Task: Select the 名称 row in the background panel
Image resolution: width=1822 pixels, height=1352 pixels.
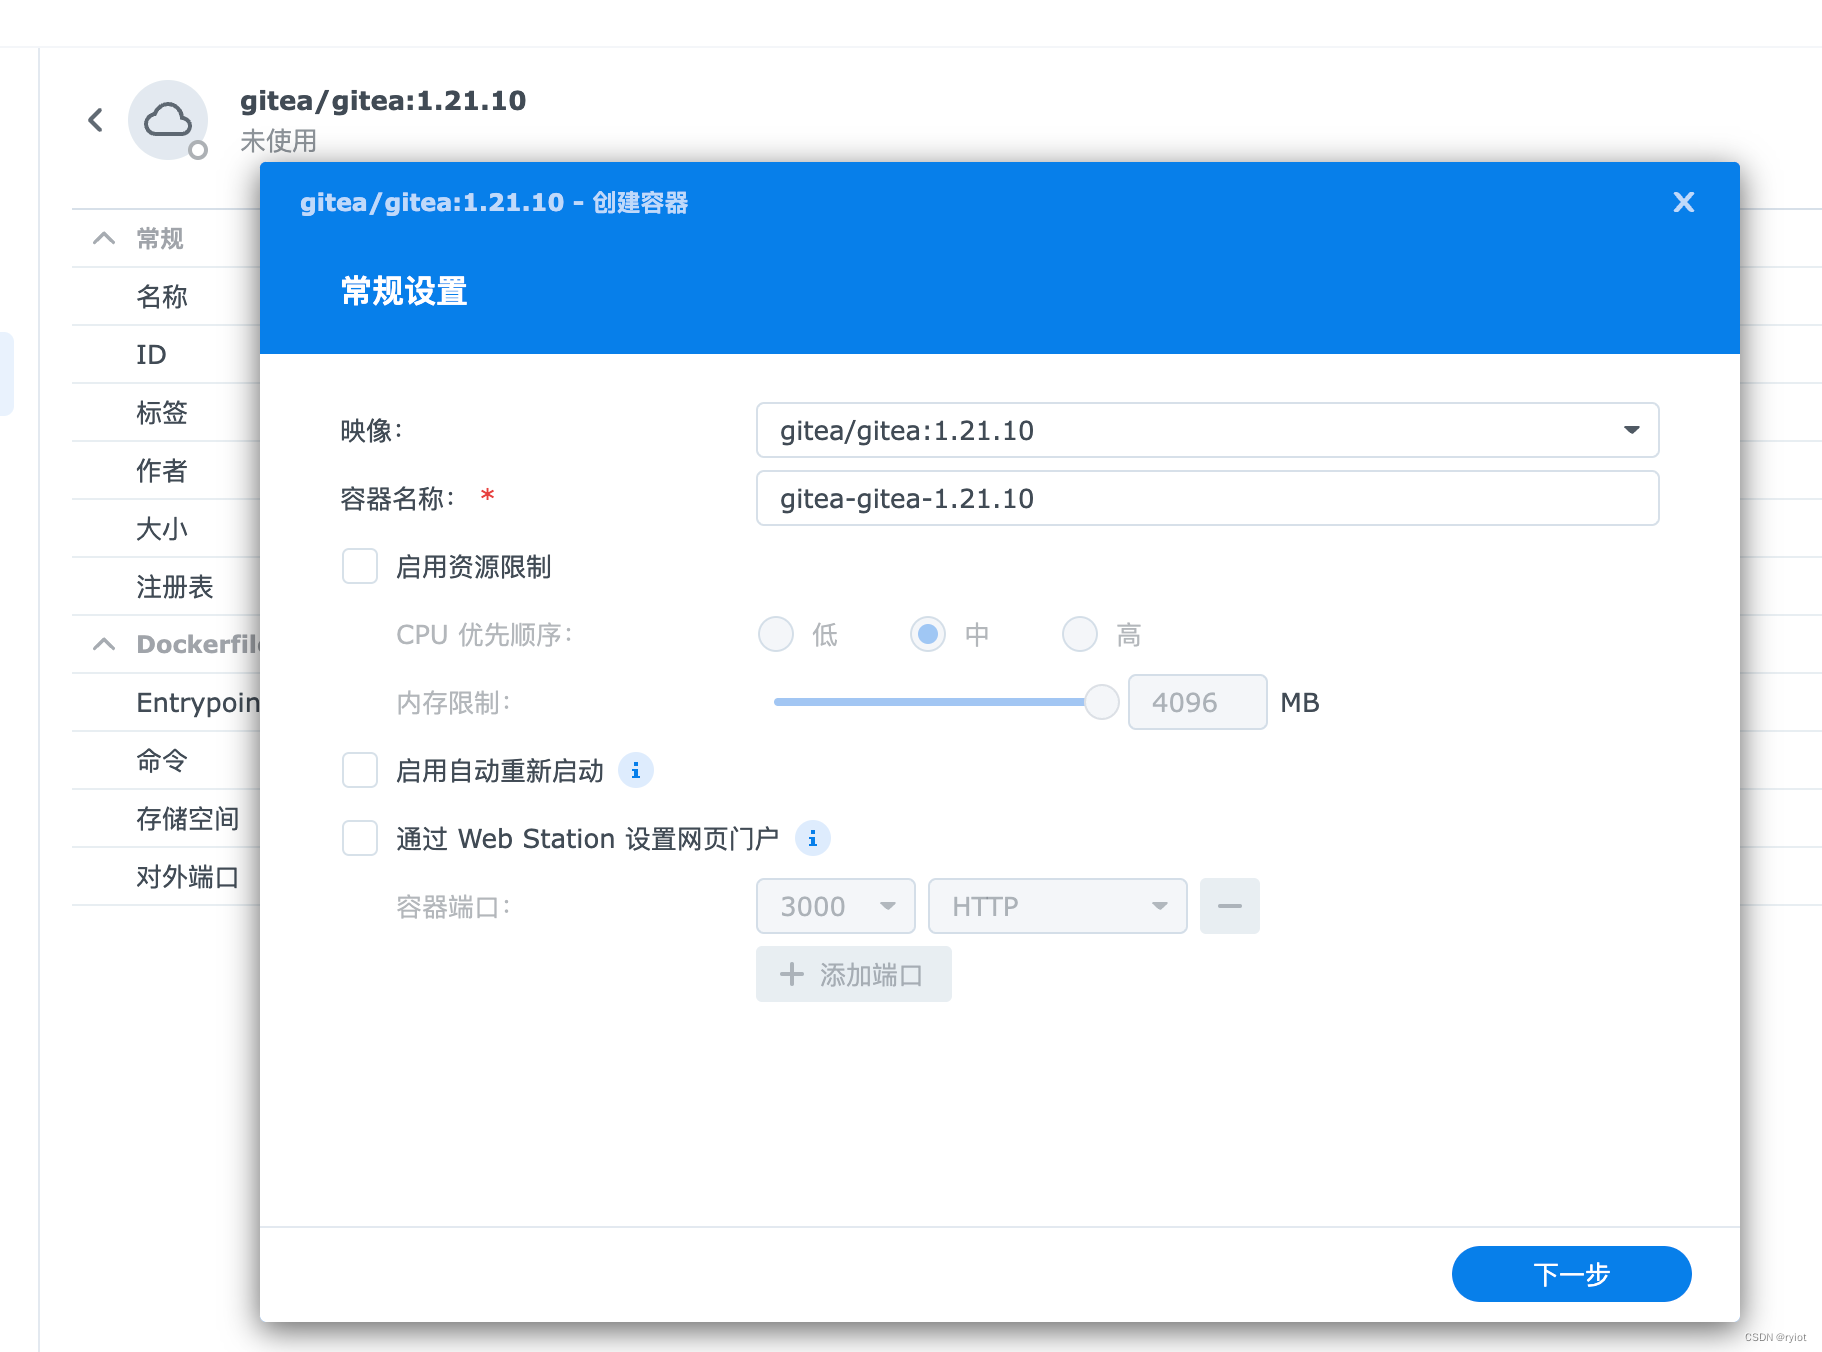Action: (x=166, y=296)
